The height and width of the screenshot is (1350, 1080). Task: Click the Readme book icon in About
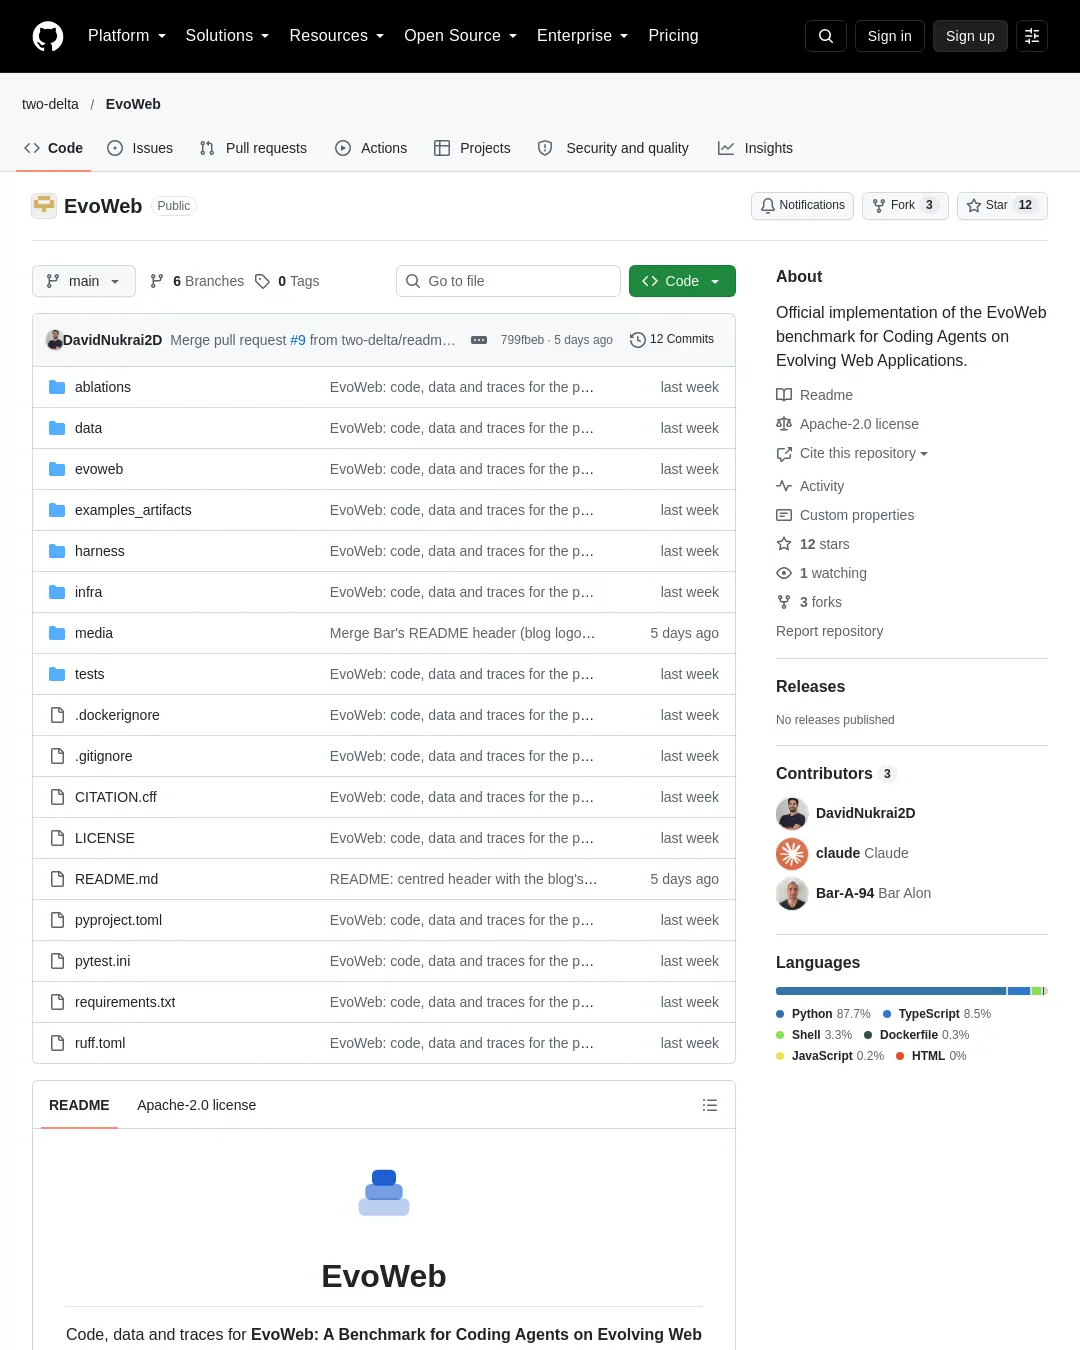784,395
